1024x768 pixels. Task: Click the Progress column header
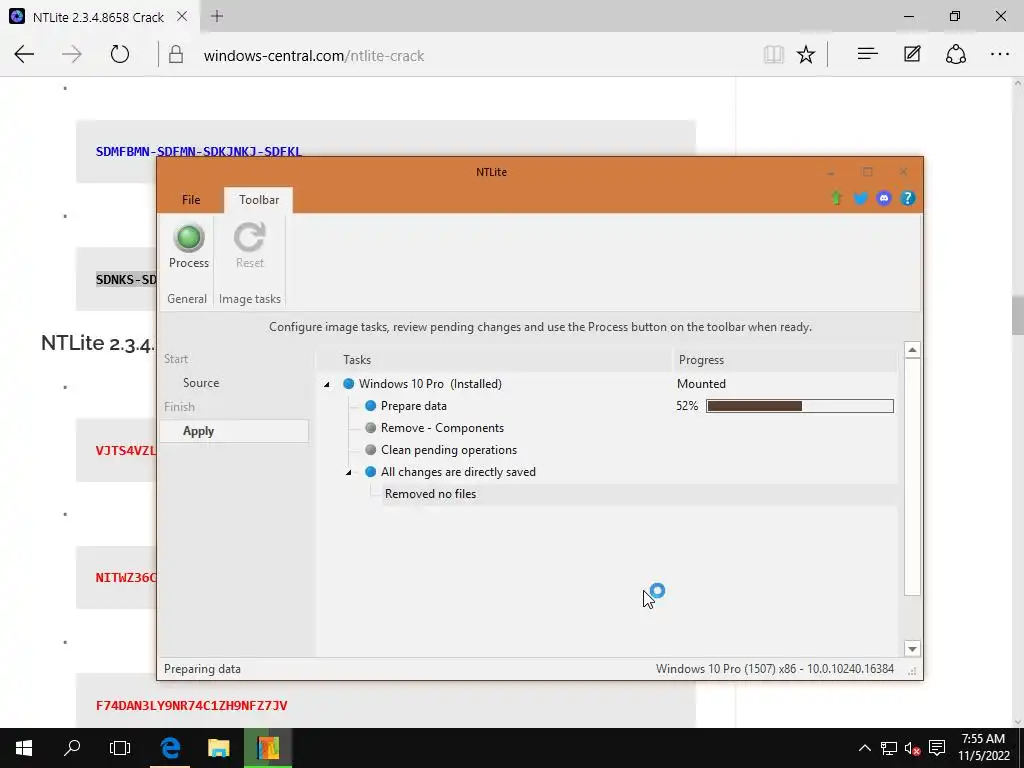point(785,360)
